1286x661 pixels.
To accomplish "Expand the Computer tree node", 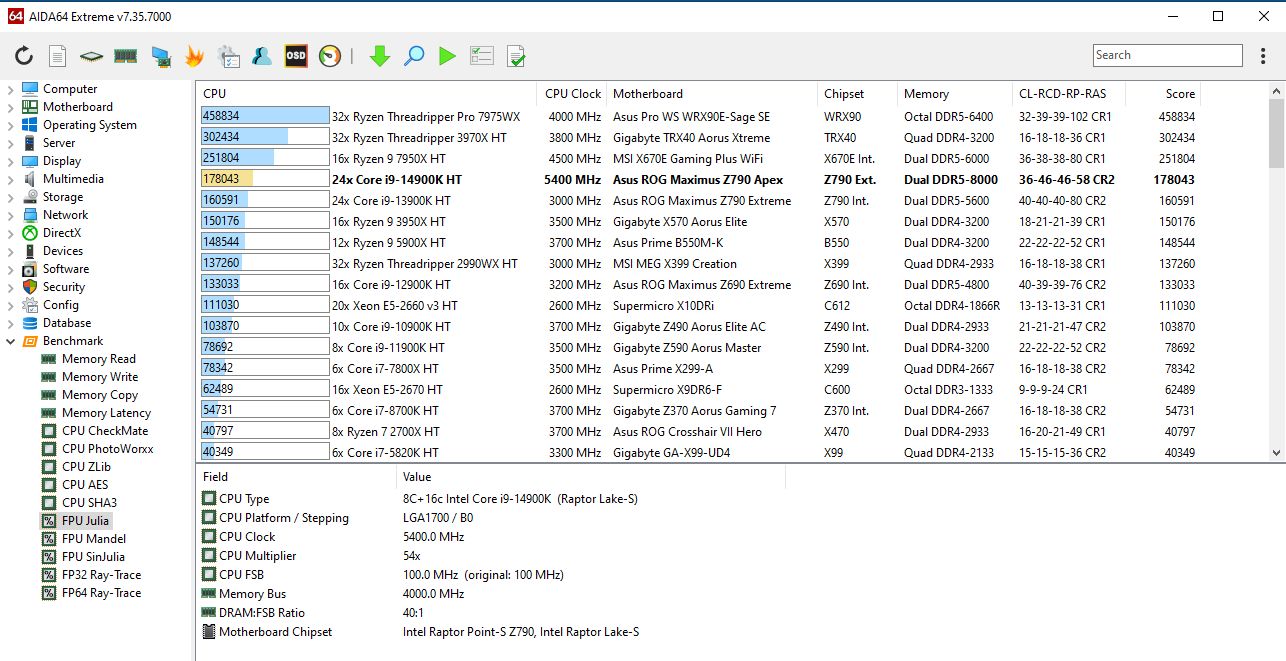I will [10, 89].
